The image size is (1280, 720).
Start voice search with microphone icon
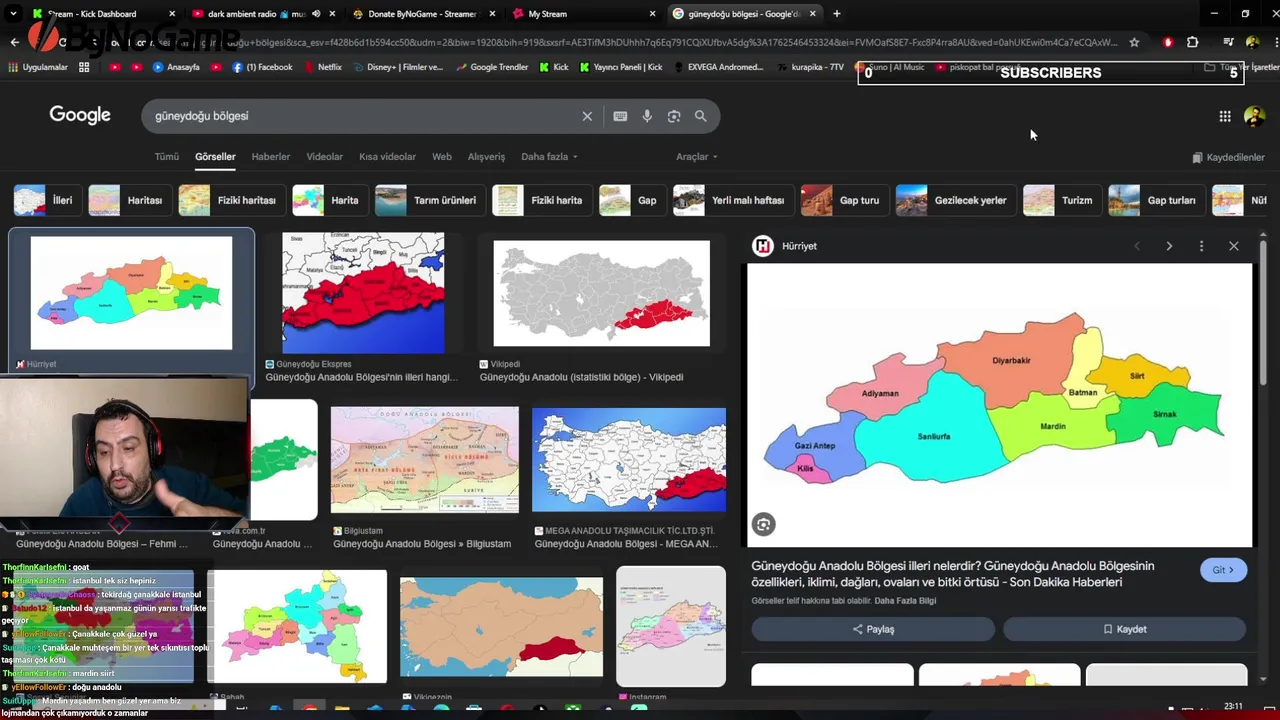pyautogui.click(x=647, y=116)
